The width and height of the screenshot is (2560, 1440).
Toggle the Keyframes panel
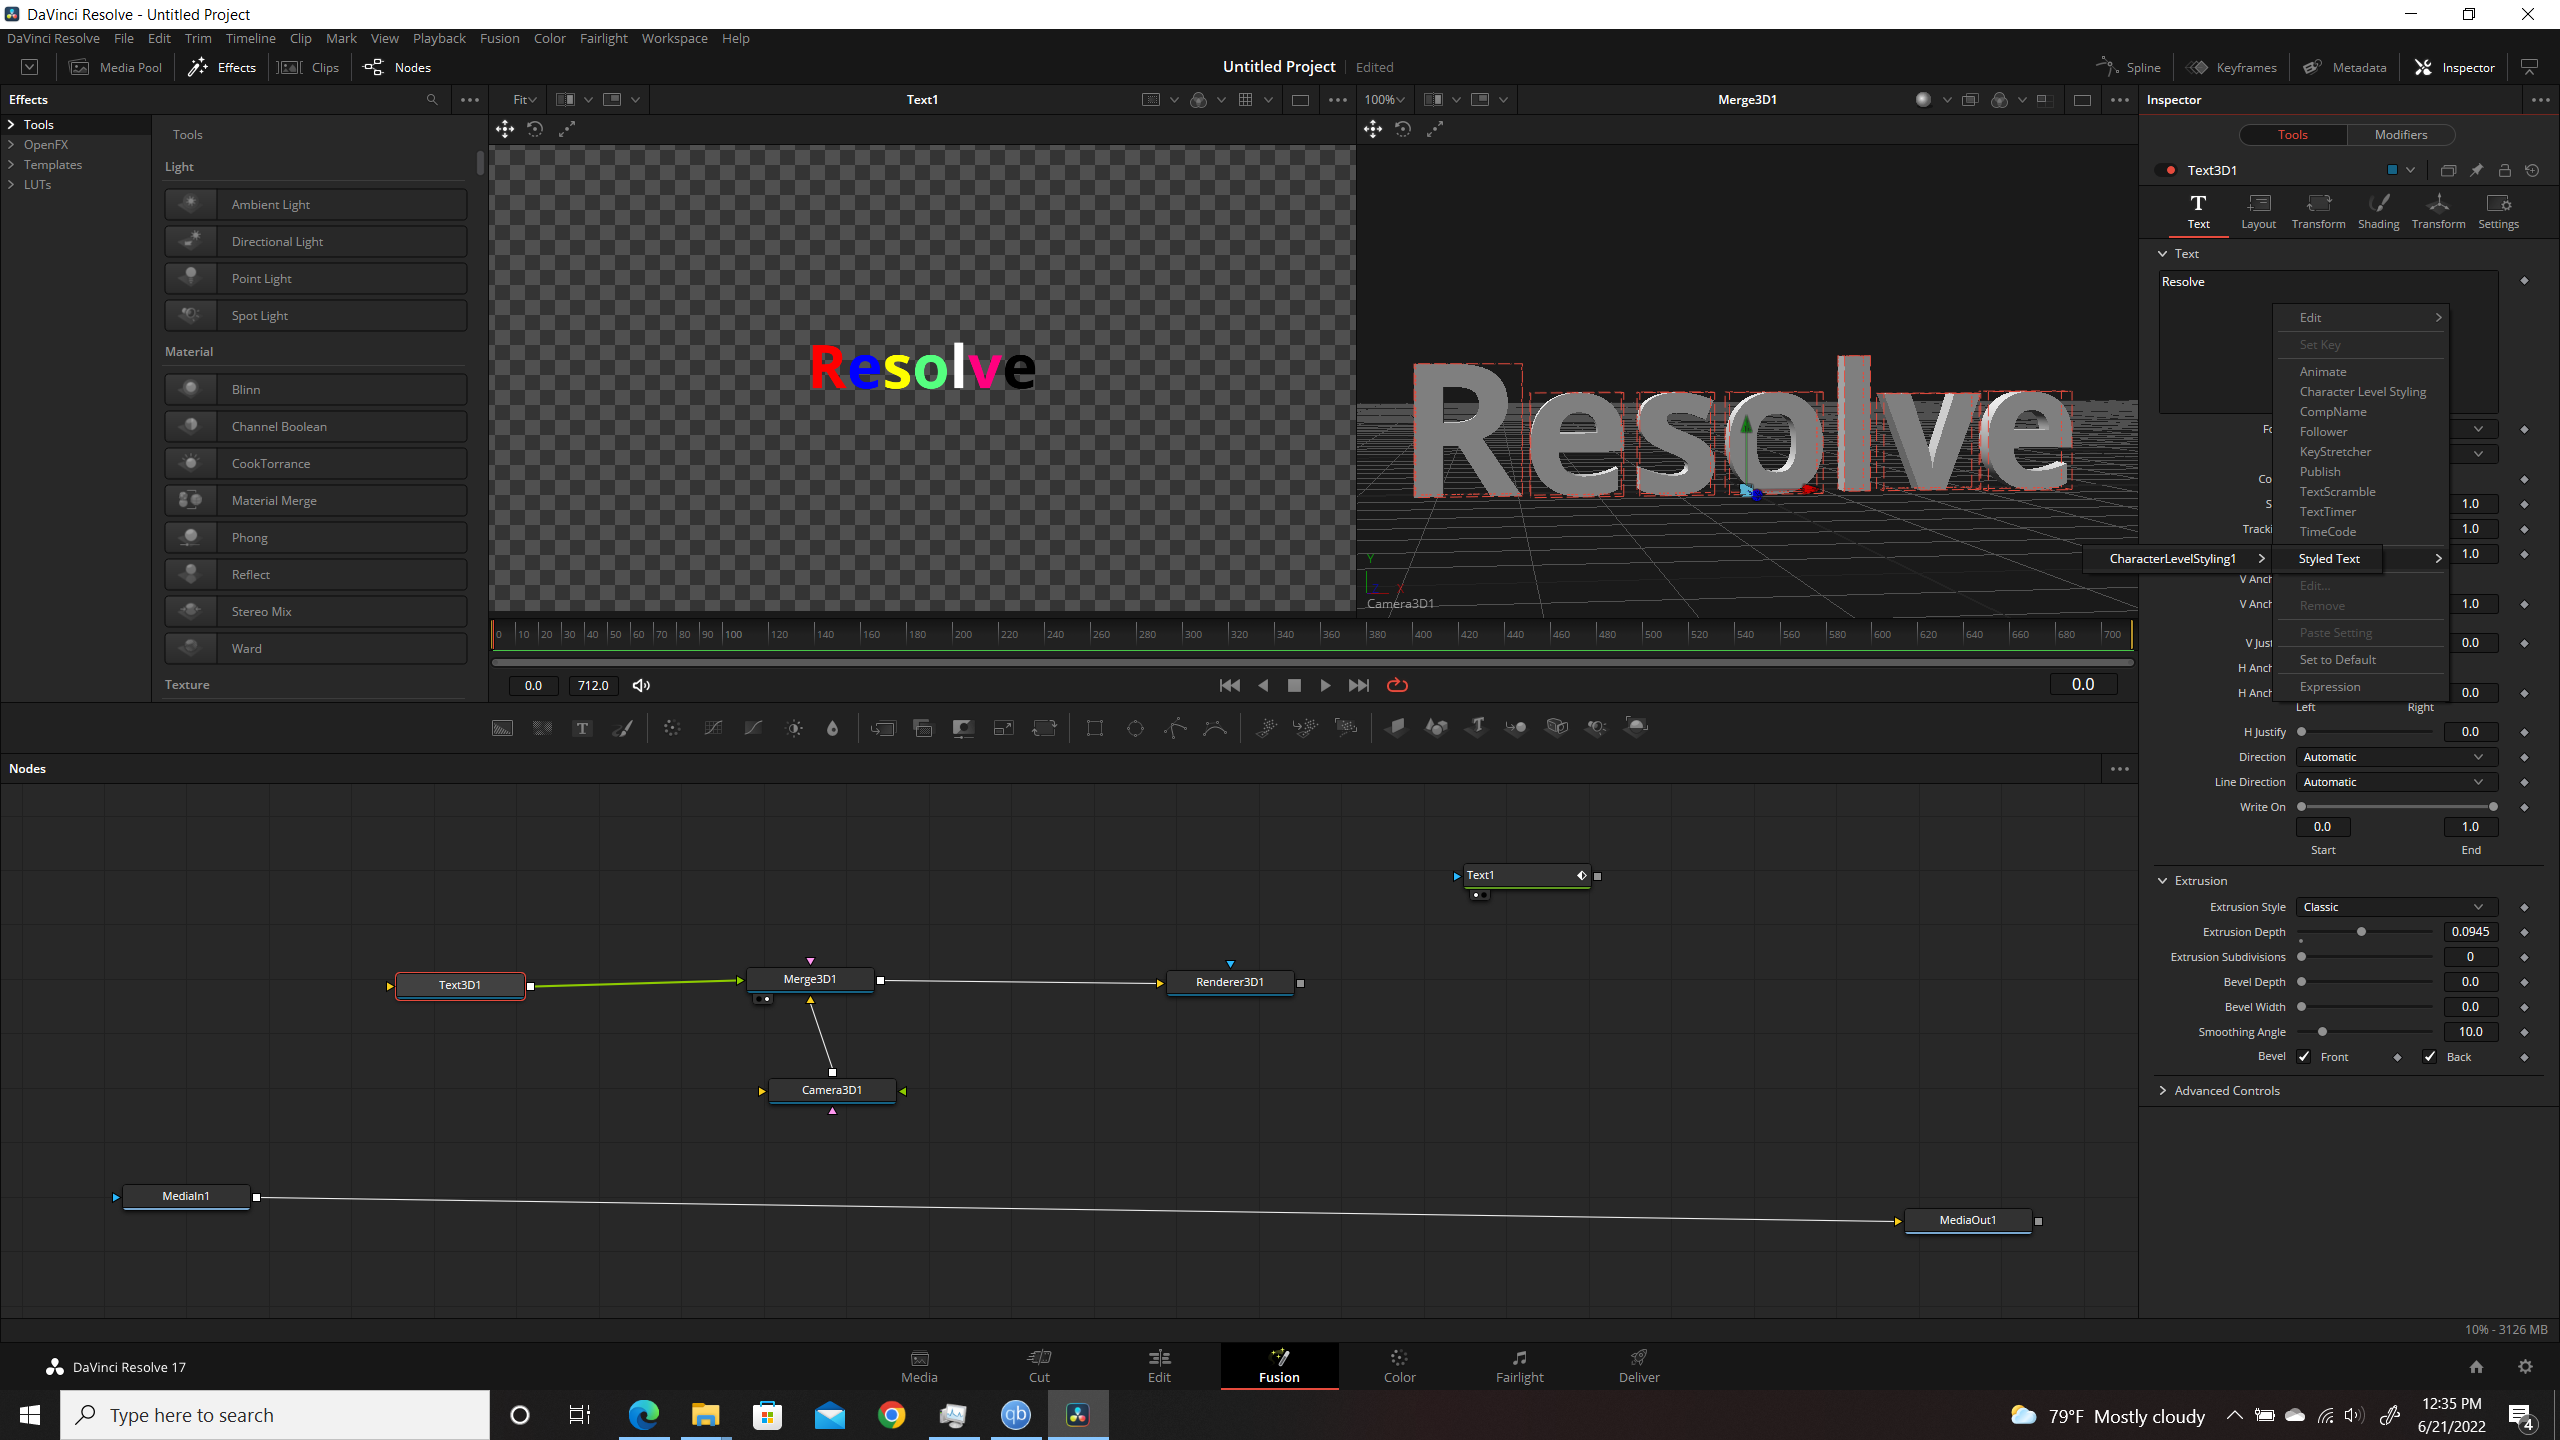2232,68
